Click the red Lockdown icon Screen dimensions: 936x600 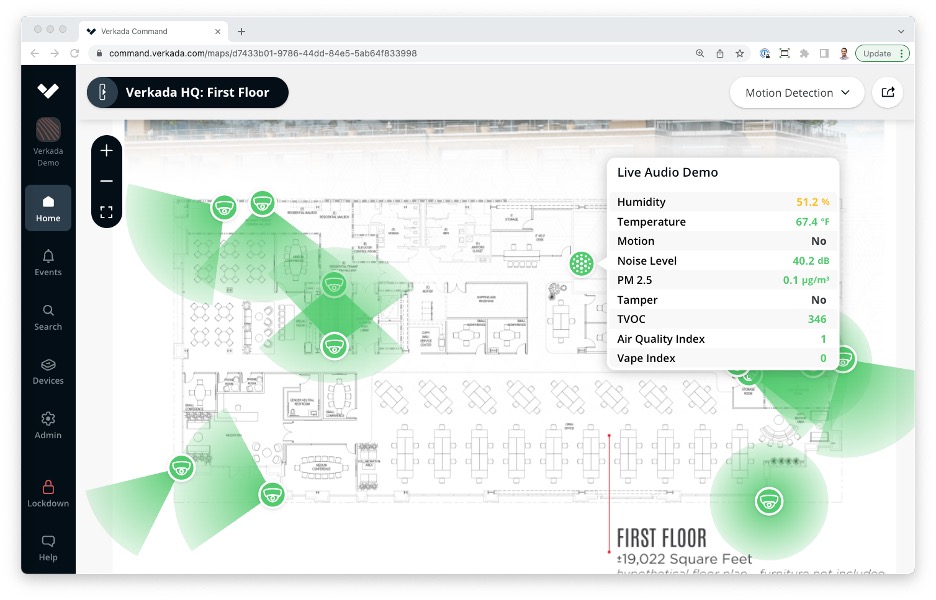pyautogui.click(x=48, y=490)
